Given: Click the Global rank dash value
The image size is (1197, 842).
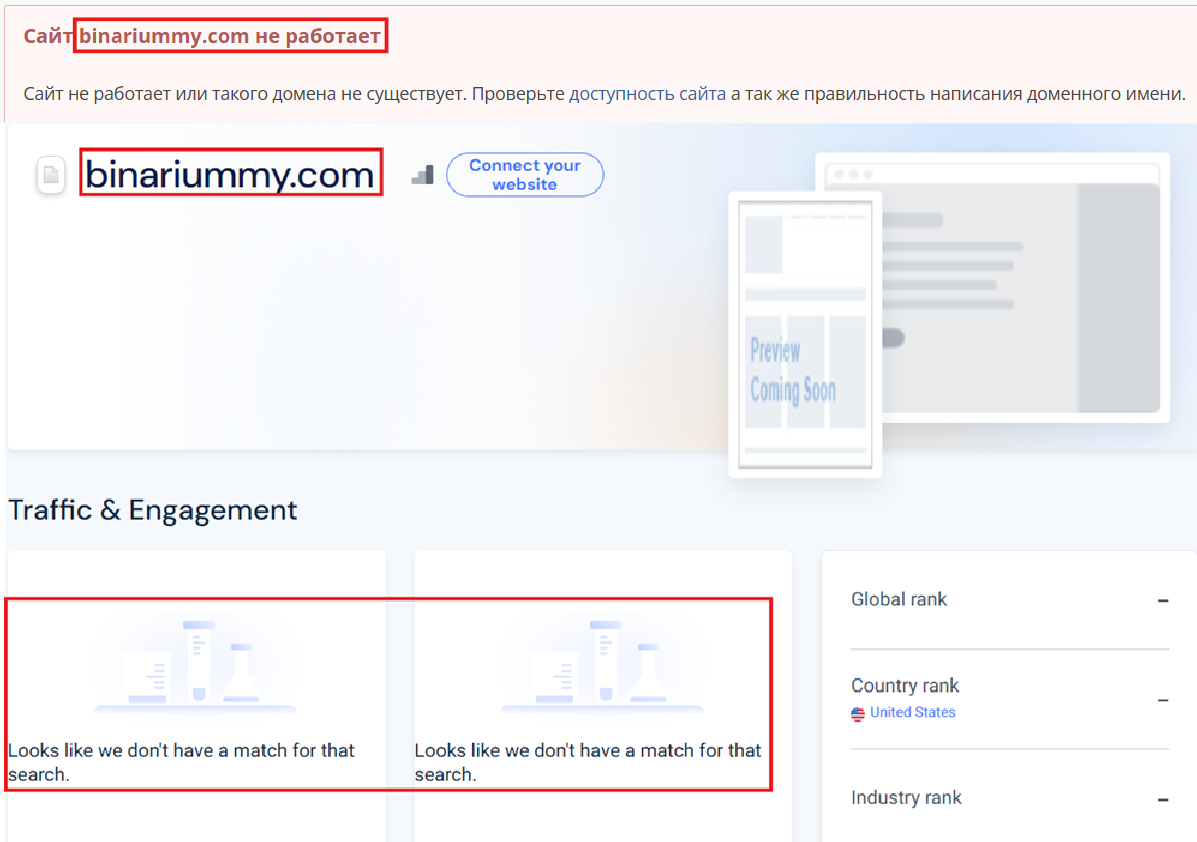Looking at the screenshot, I should tap(1161, 600).
